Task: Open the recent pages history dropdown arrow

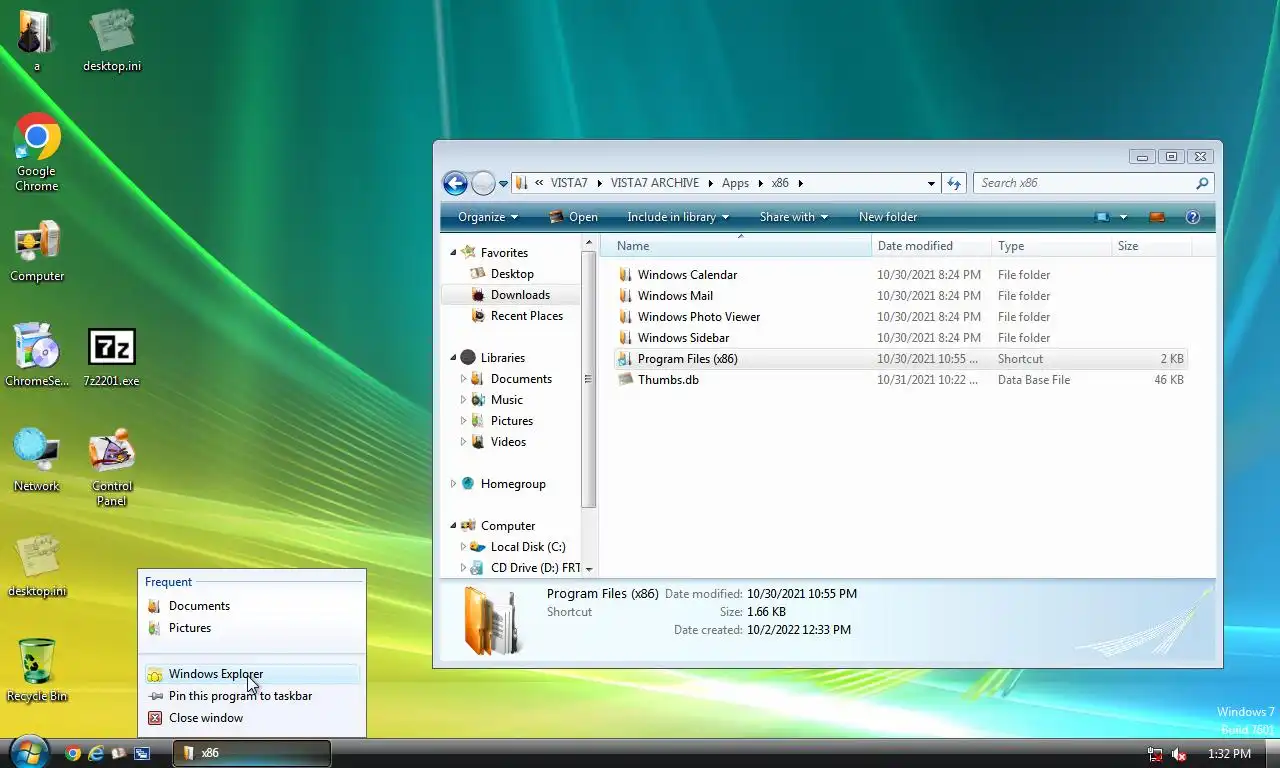Action: point(504,184)
